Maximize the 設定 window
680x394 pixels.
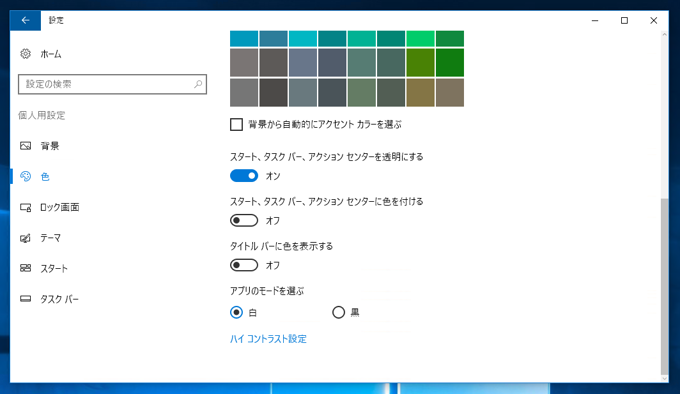point(624,20)
